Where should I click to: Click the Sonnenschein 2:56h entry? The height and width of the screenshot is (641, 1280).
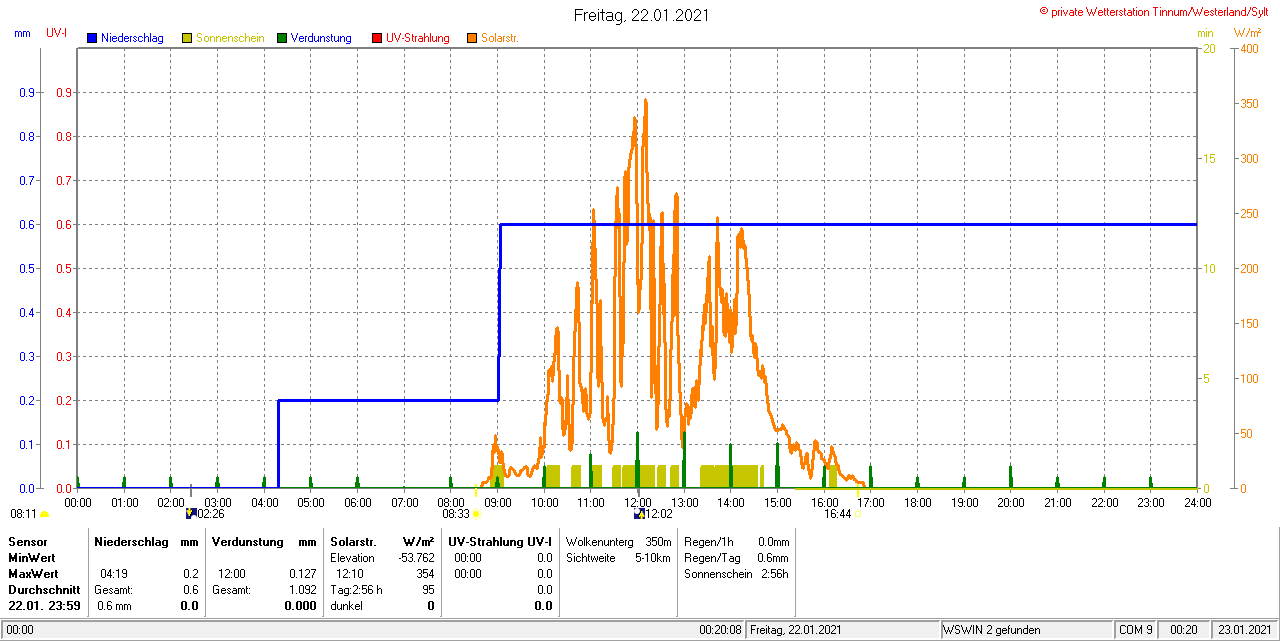(736, 574)
